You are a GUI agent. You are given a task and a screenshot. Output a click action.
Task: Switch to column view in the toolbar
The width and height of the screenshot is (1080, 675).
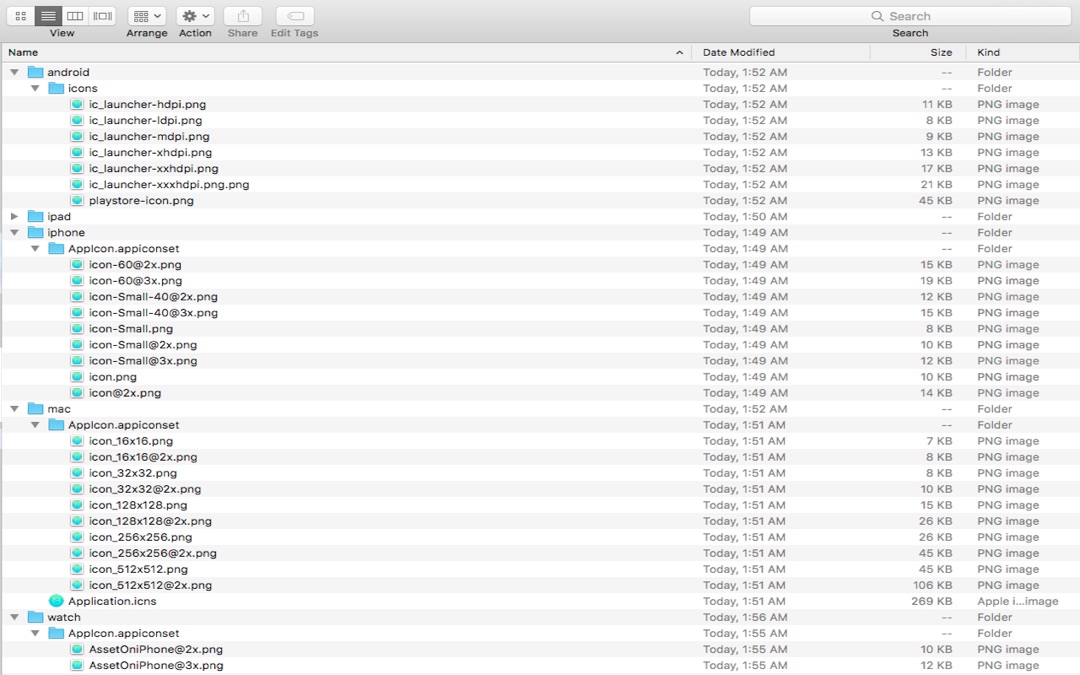coord(75,15)
